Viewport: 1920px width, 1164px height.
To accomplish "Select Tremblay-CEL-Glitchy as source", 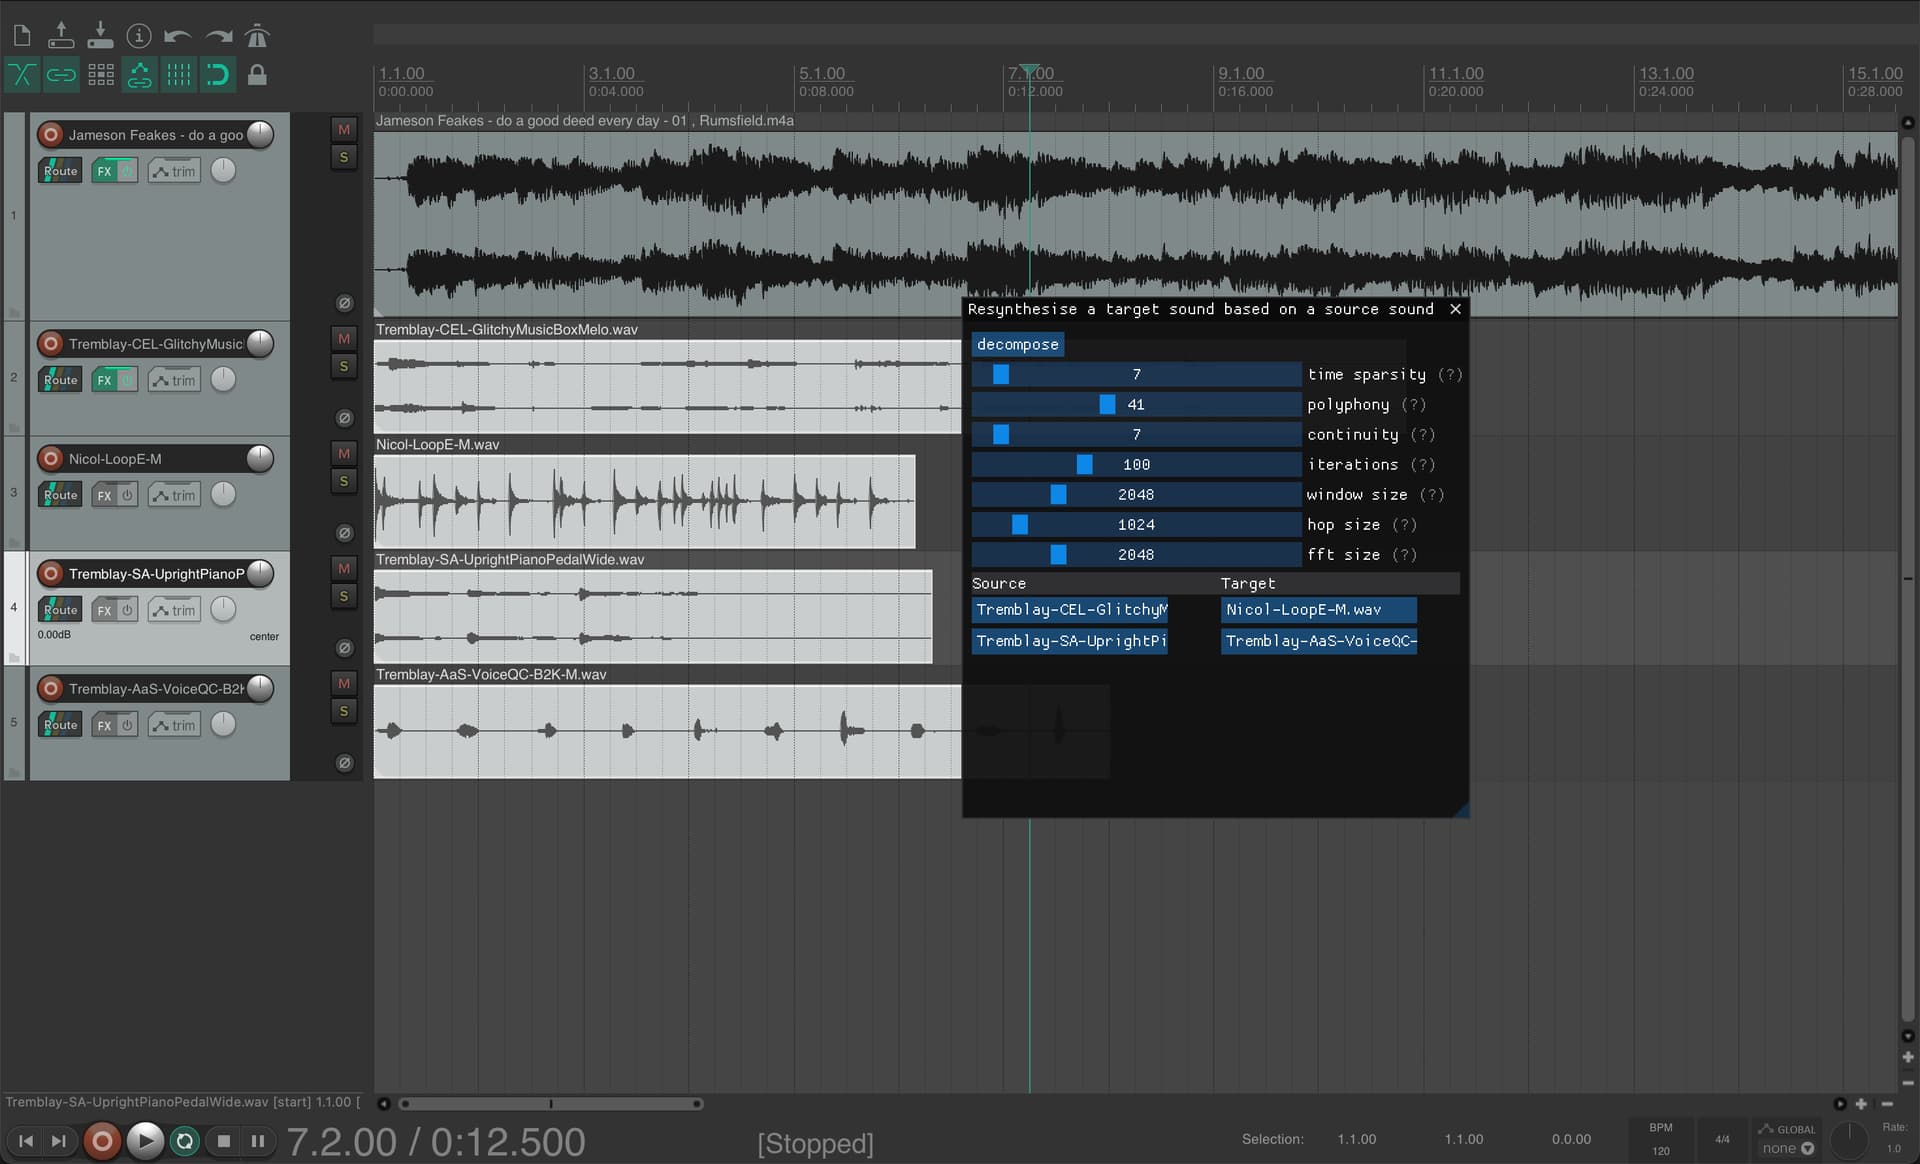I will (x=1070, y=610).
